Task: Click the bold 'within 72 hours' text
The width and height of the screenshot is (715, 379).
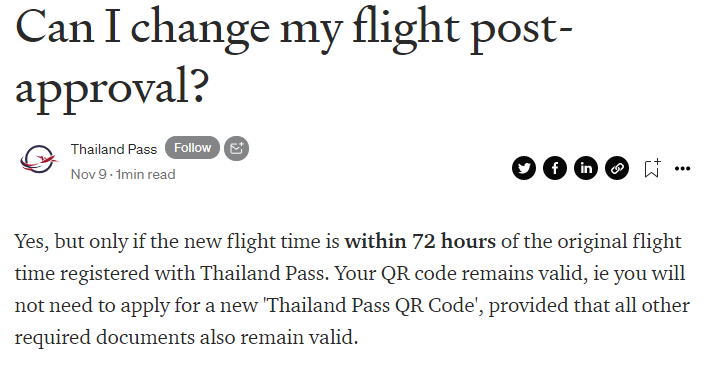Action: click(420, 241)
